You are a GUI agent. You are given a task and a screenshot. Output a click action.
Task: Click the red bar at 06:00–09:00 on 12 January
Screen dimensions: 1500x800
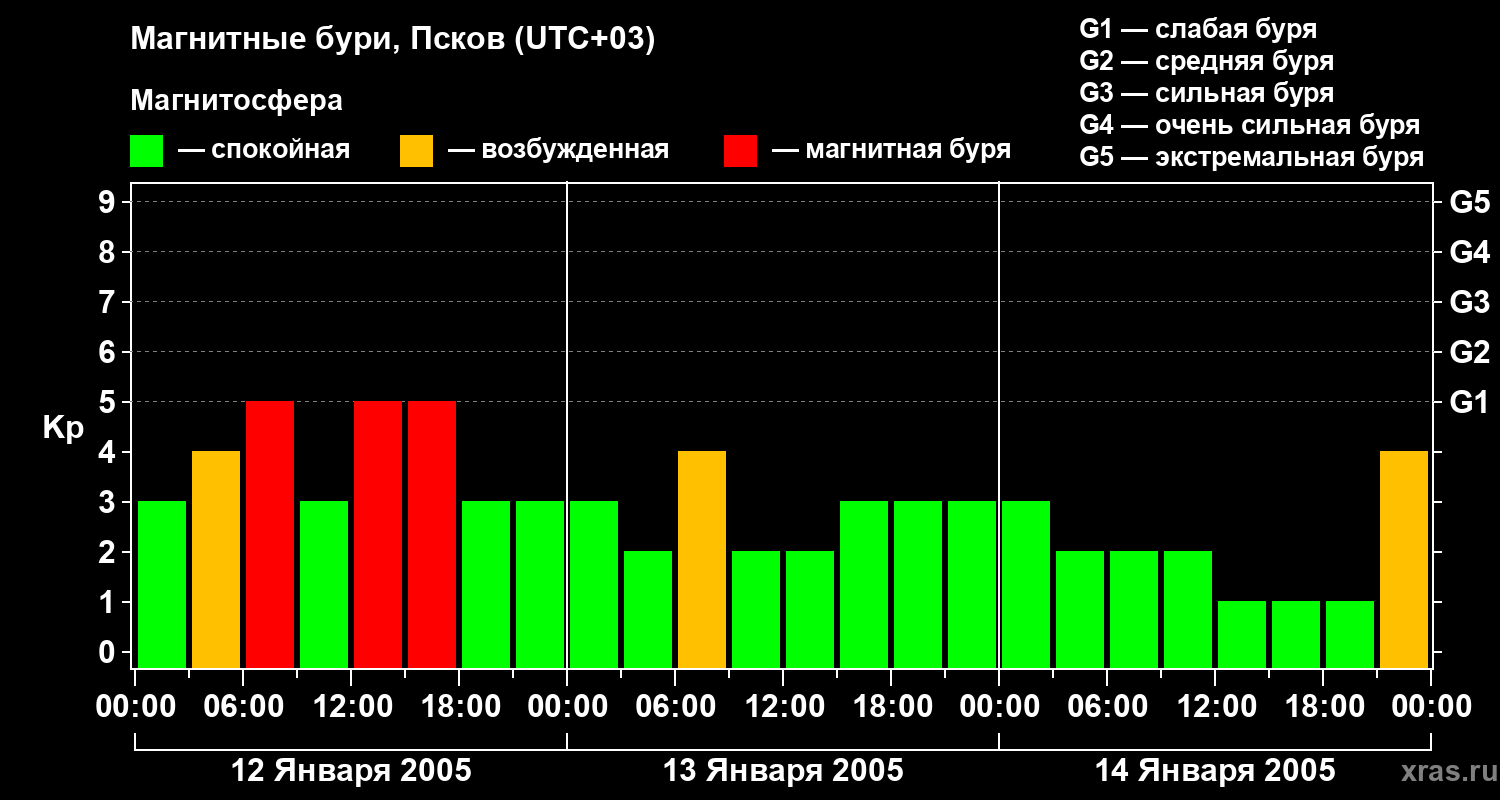pos(270,534)
